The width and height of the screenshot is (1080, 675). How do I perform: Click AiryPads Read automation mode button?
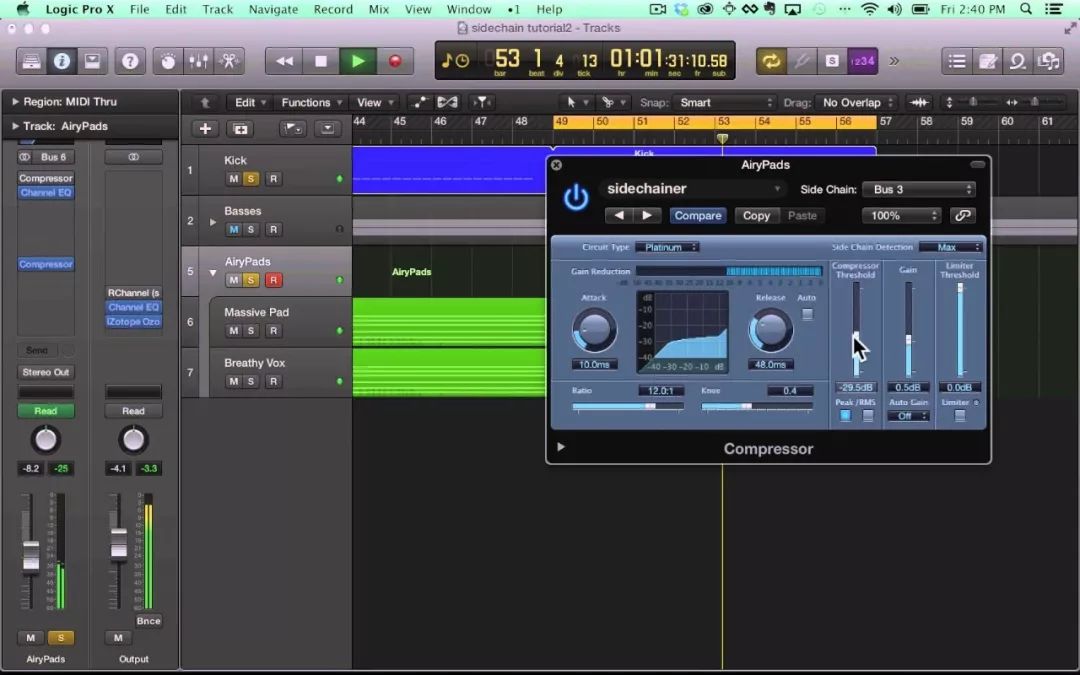click(x=45, y=411)
